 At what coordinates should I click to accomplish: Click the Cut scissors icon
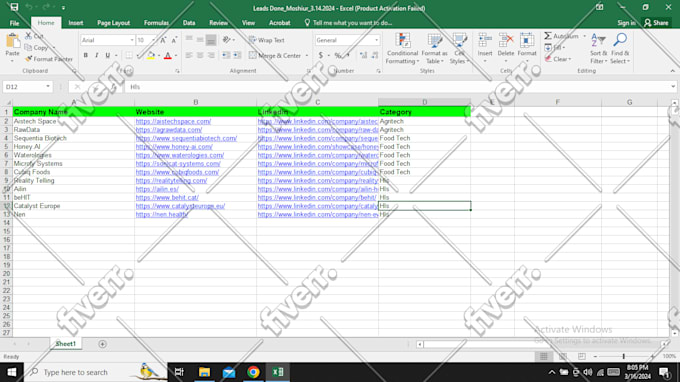[x=28, y=36]
